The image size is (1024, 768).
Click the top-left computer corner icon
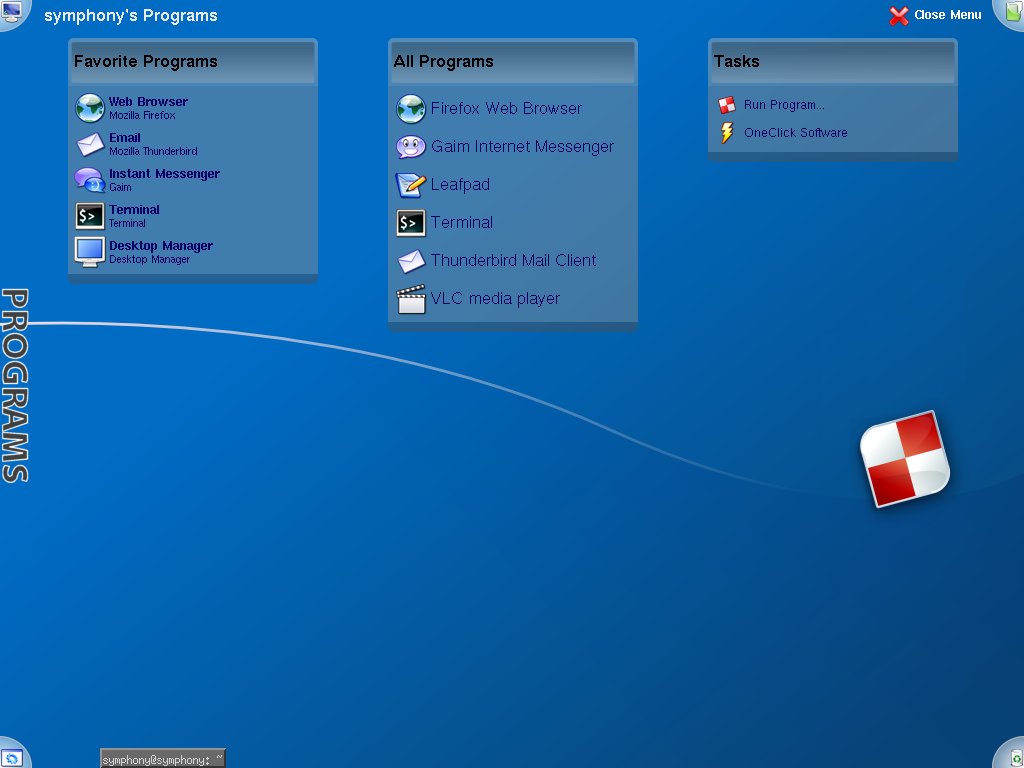(x=12, y=11)
